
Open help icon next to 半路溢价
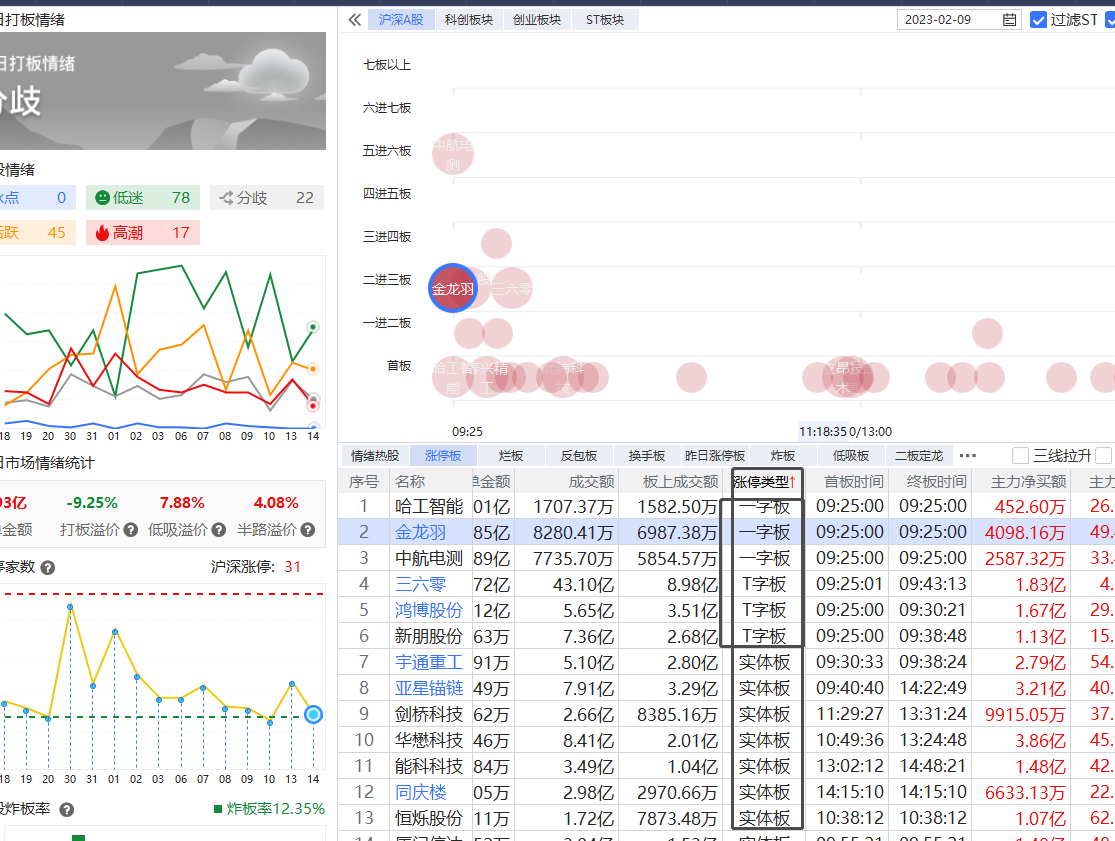pyautogui.click(x=308, y=530)
